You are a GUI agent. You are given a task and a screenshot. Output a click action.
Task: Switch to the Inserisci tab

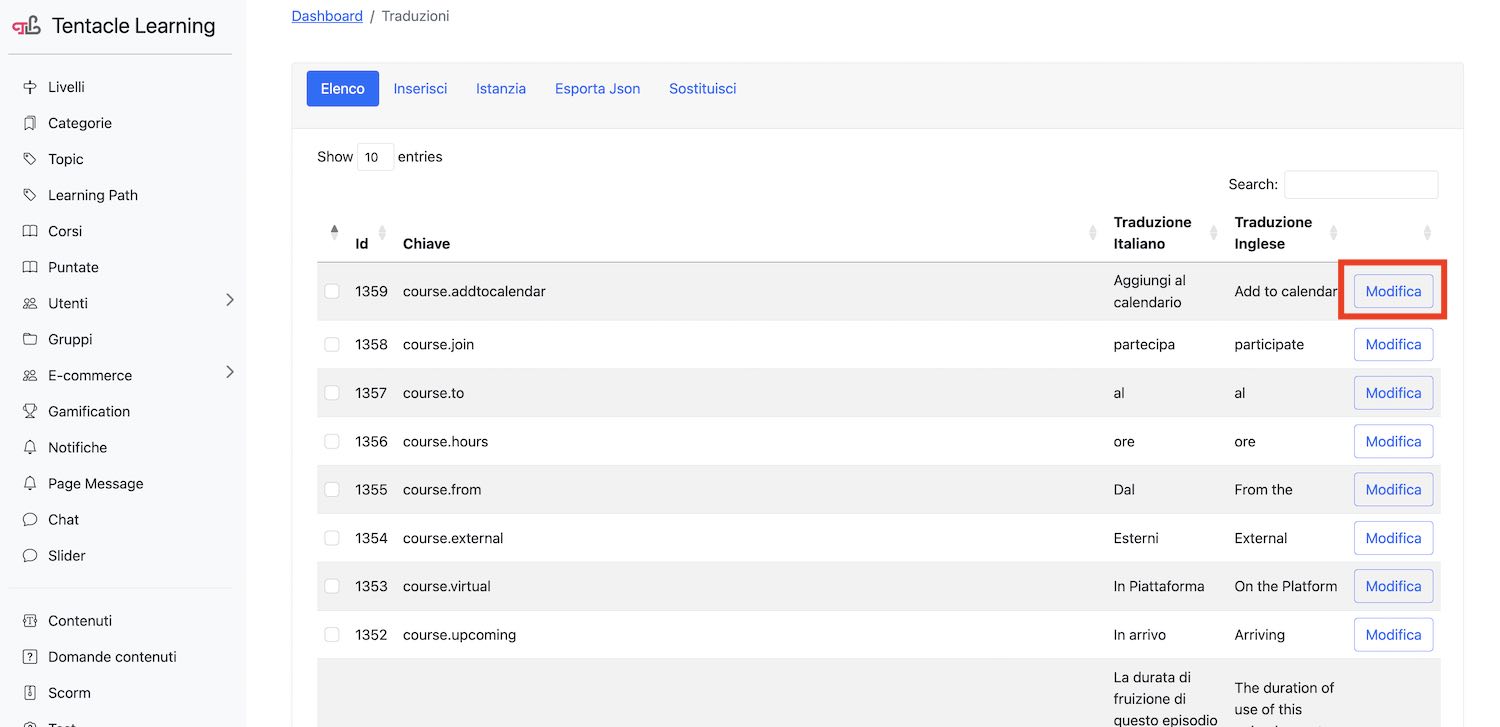pos(420,88)
